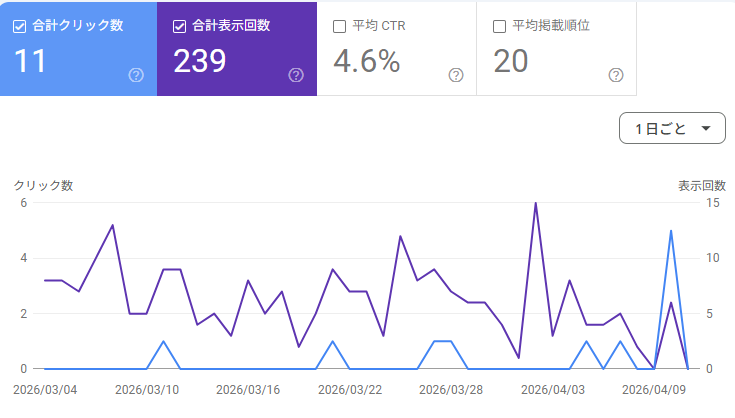Click the 2026/03/22 date axis label
The width and height of the screenshot is (735, 418).
point(350,390)
